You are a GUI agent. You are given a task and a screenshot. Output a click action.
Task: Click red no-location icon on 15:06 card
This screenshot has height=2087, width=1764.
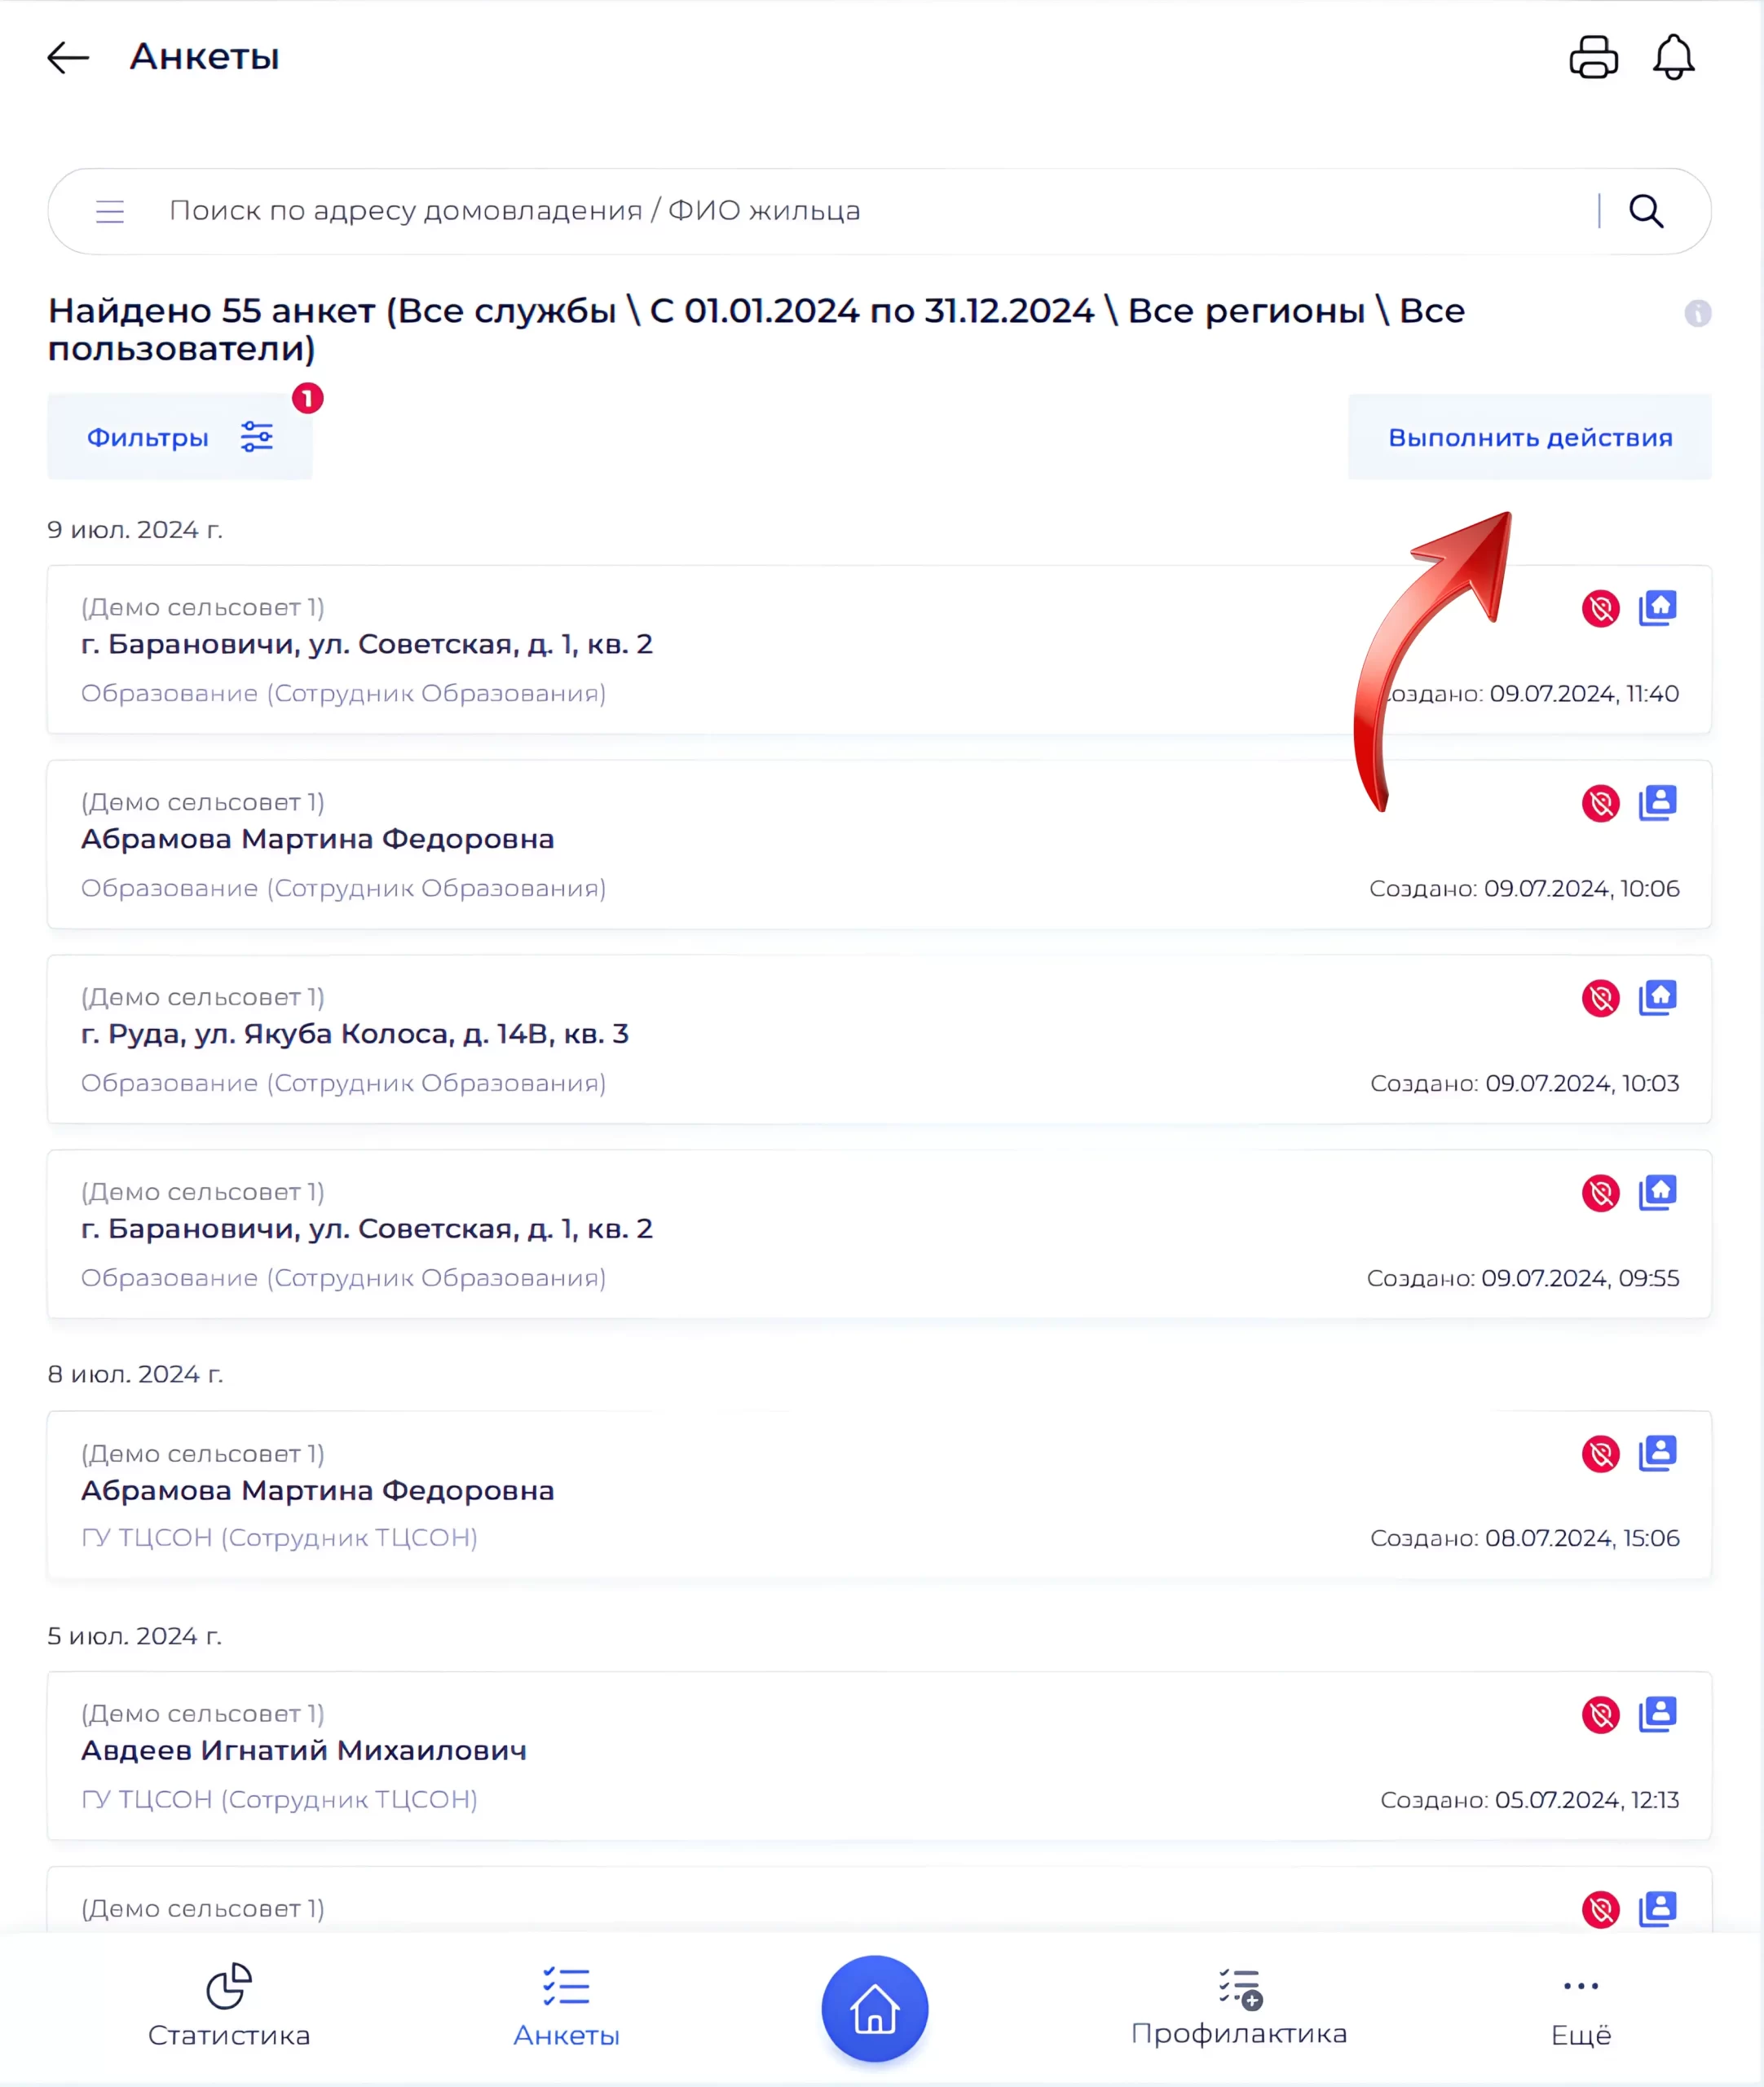(1600, 1454)
